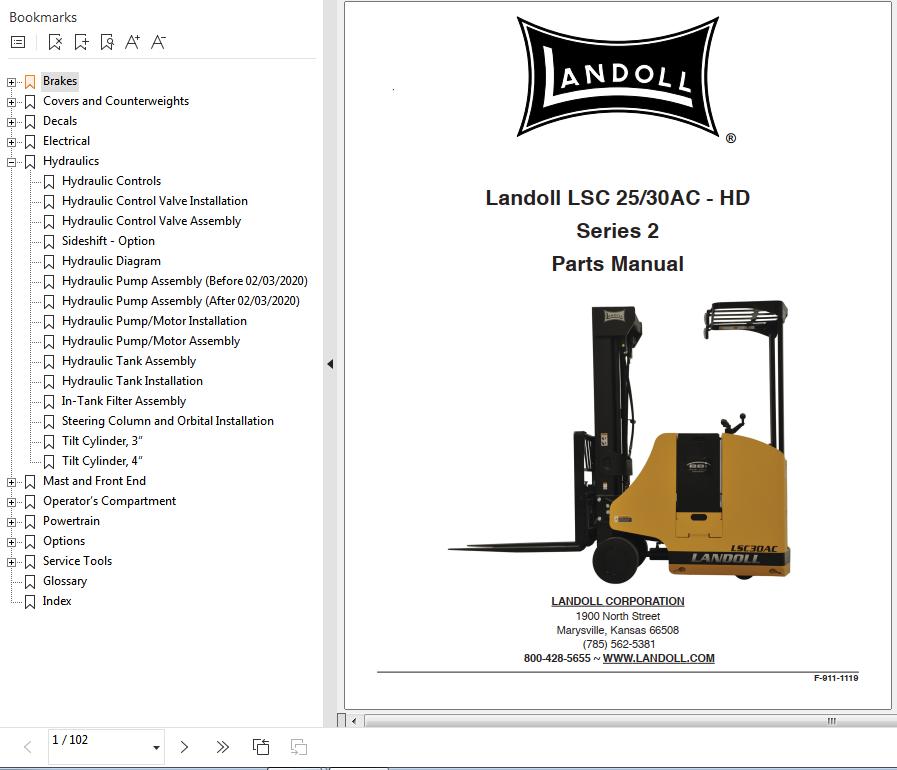
Task: Increase bookmark text size
Action: coord(133,42)
